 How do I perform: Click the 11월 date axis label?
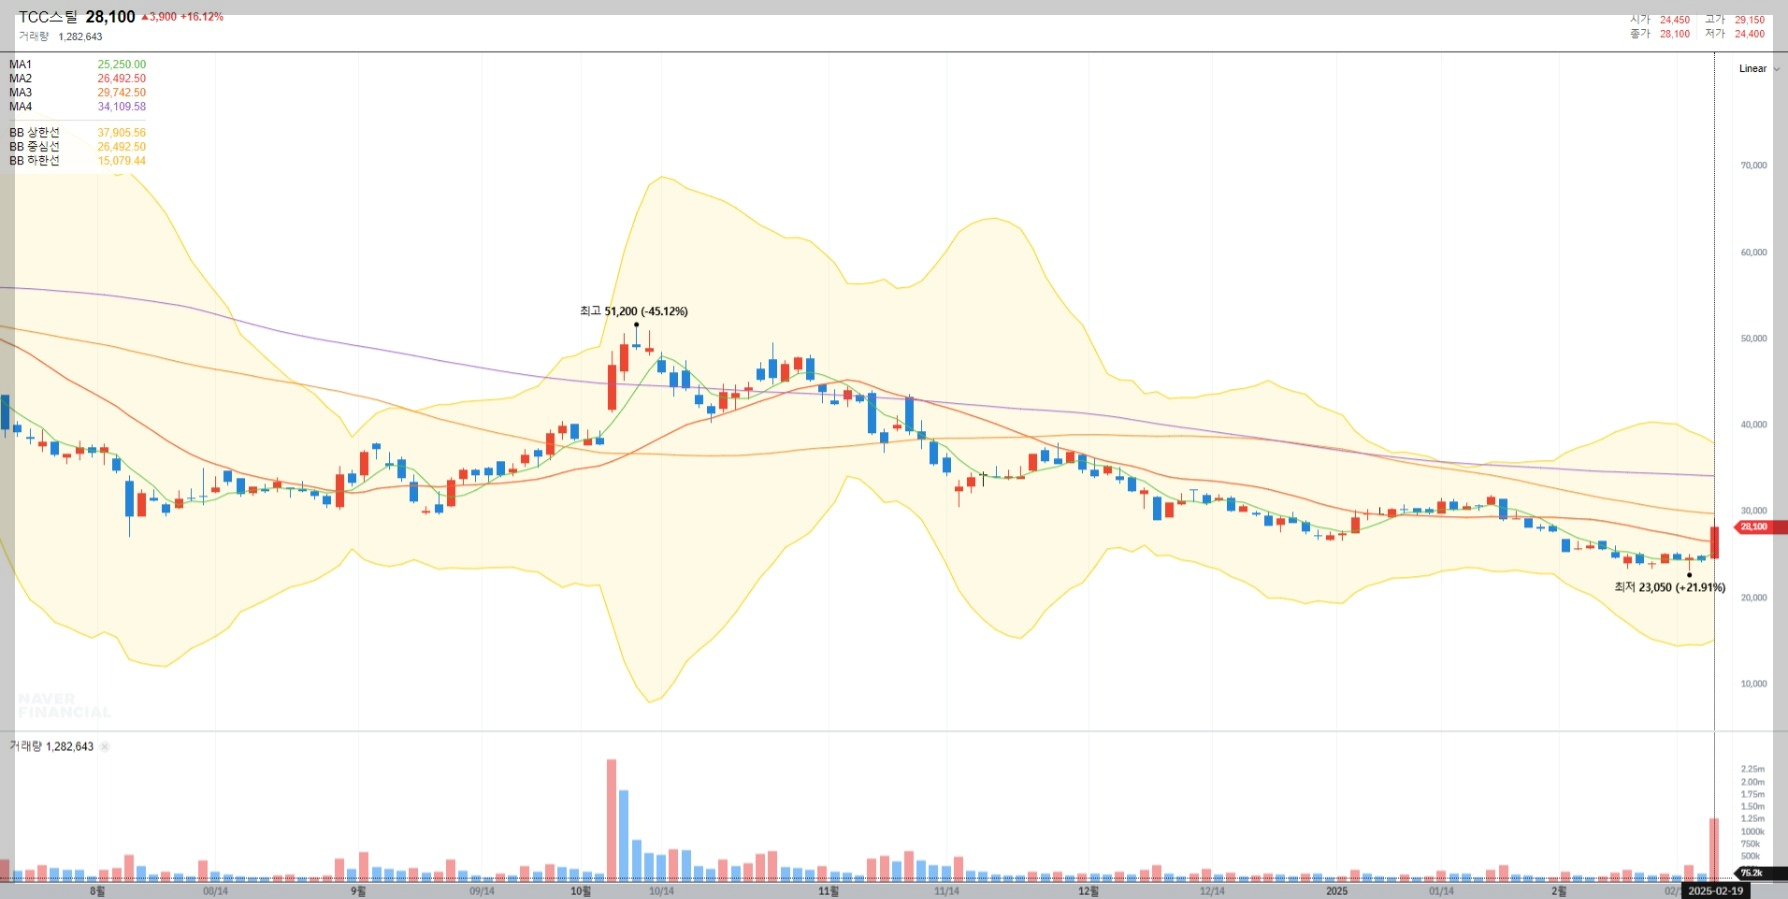[828, 891]
